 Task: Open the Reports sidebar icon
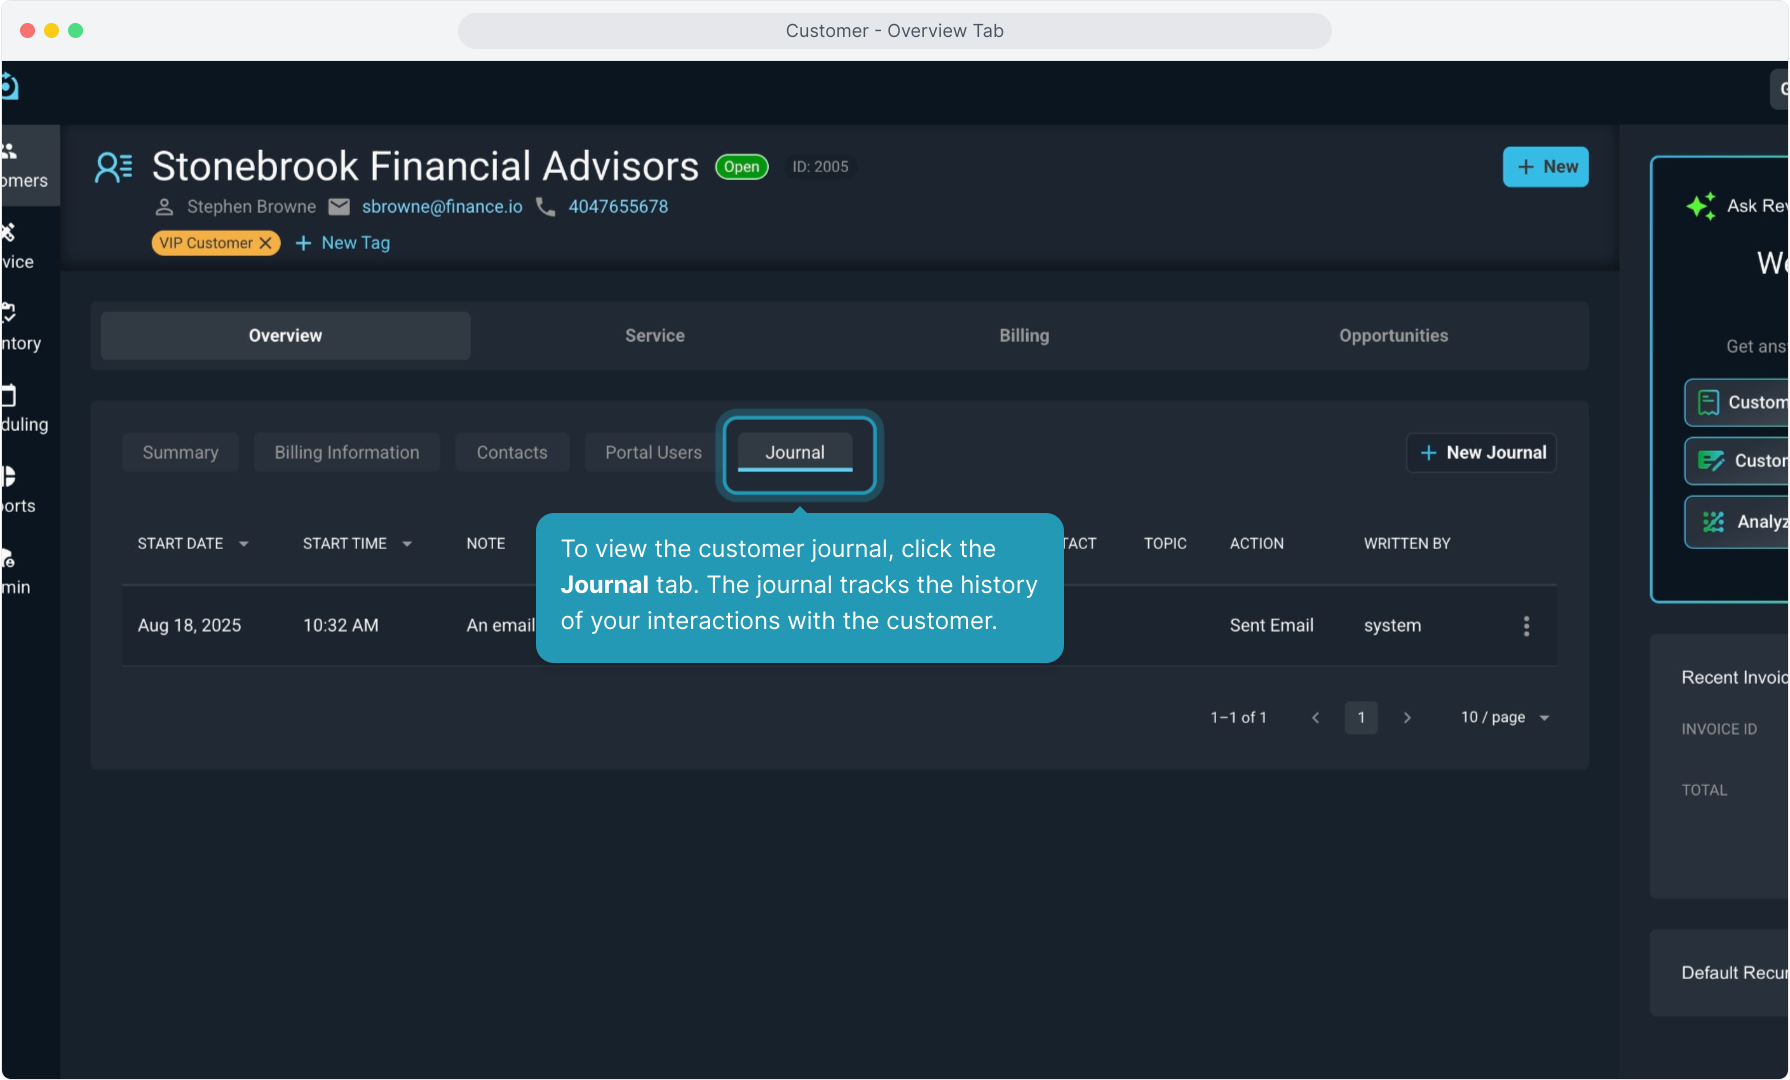[9, 476]
